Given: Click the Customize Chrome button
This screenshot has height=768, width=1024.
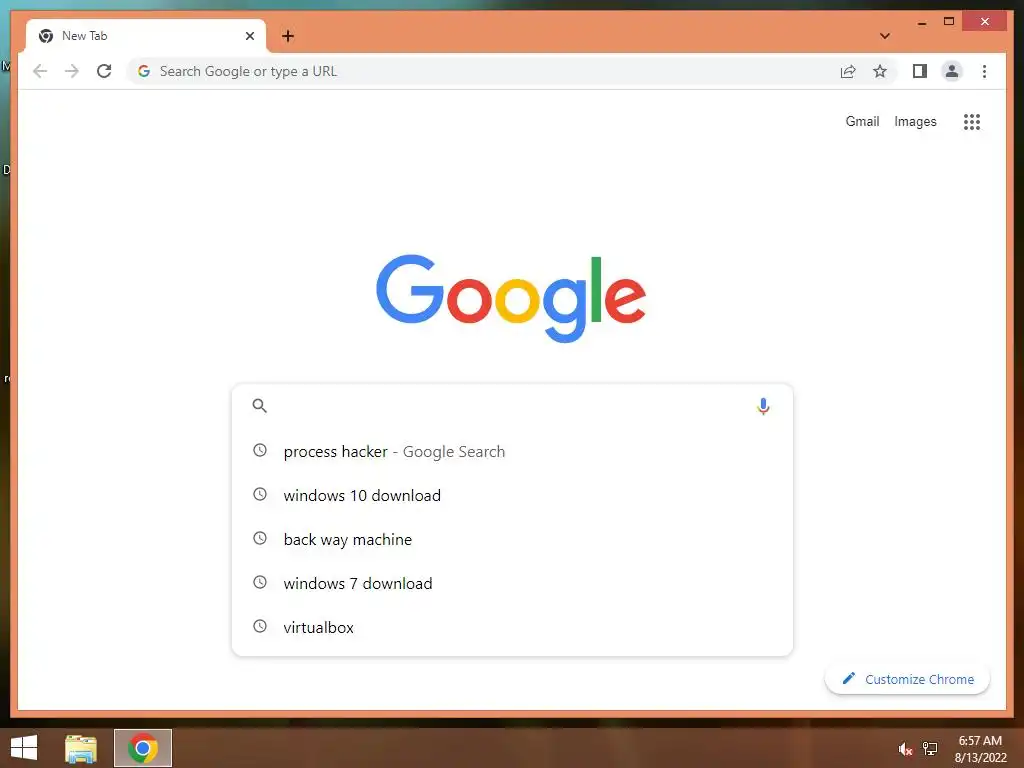Looking at the screenshot, I should tap(907, 679).
